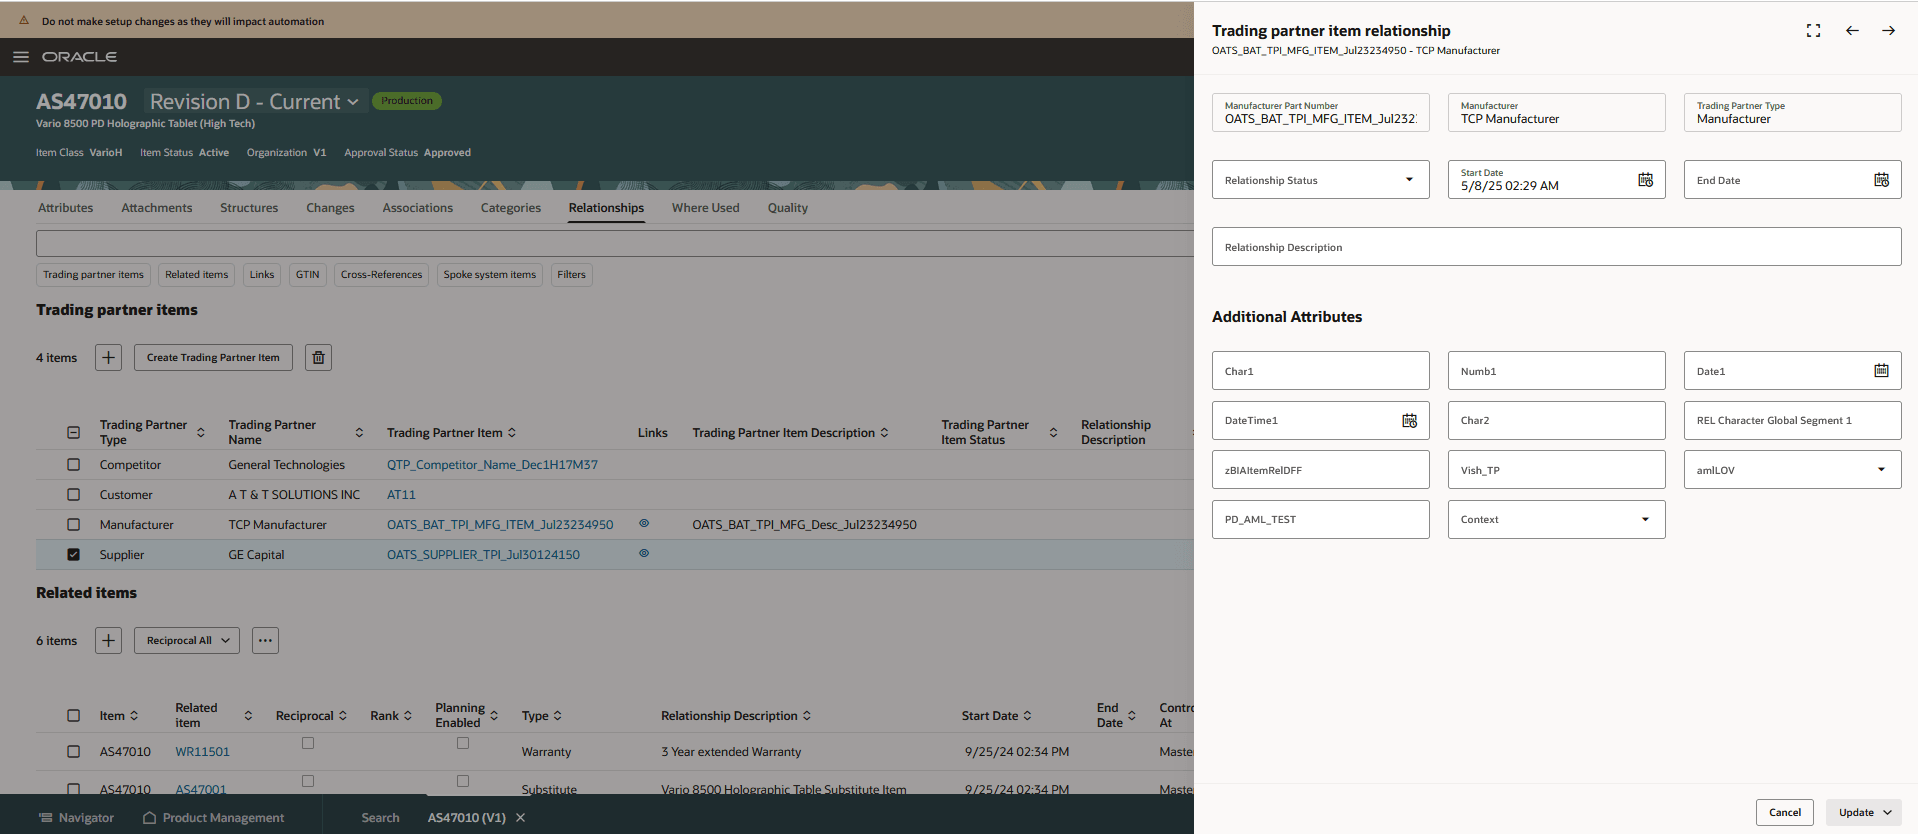Screen dimensions: 1918x834
Task: Sort related items by Type column
Action: [x=558, y=715]
